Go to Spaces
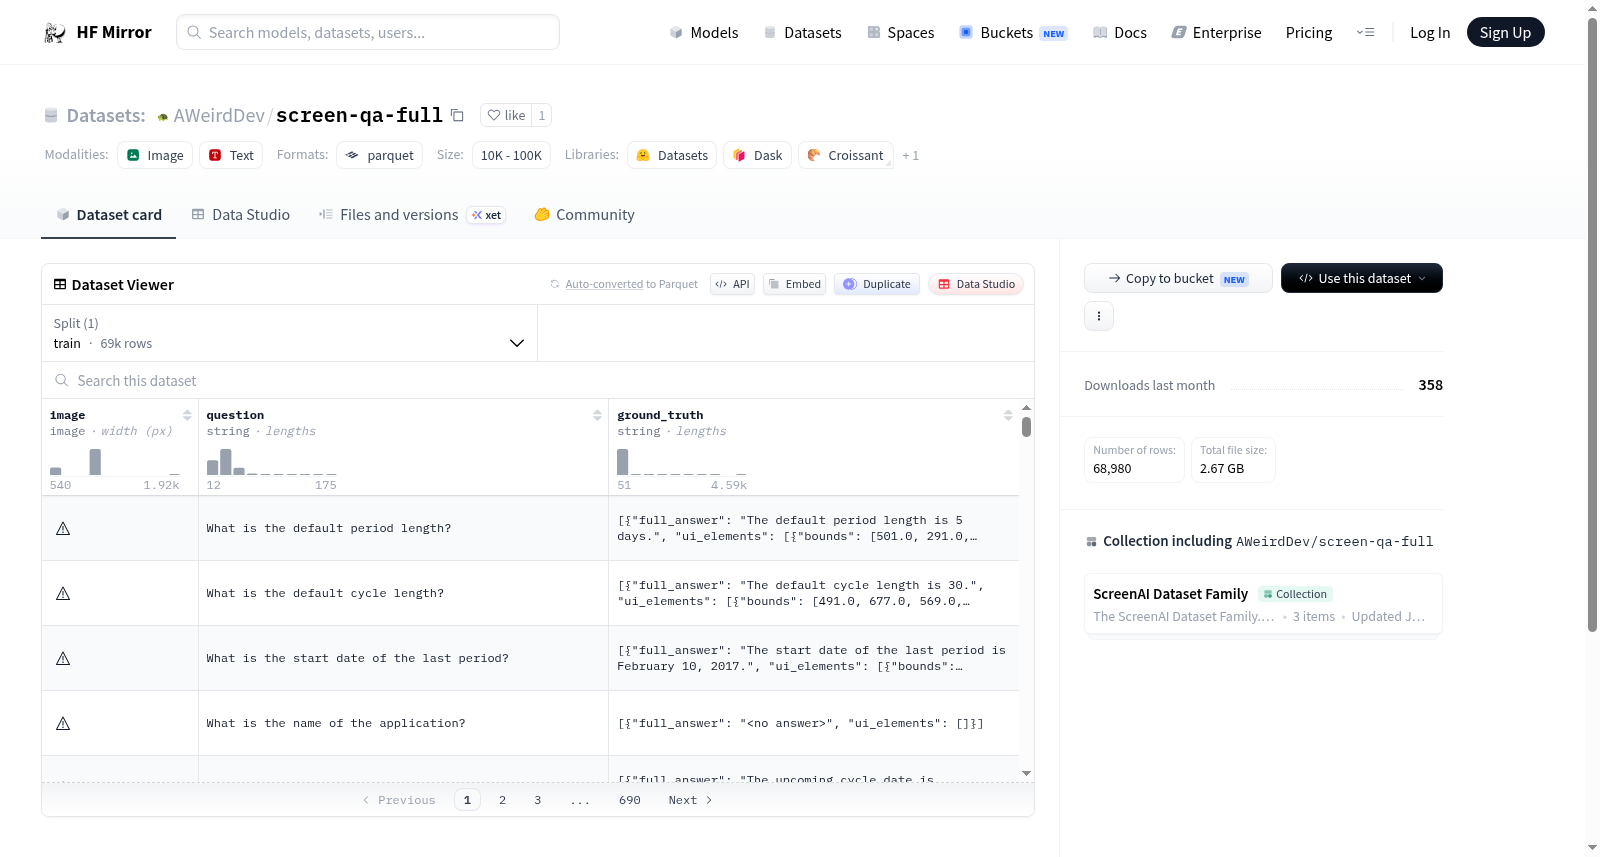 point(900,32)
